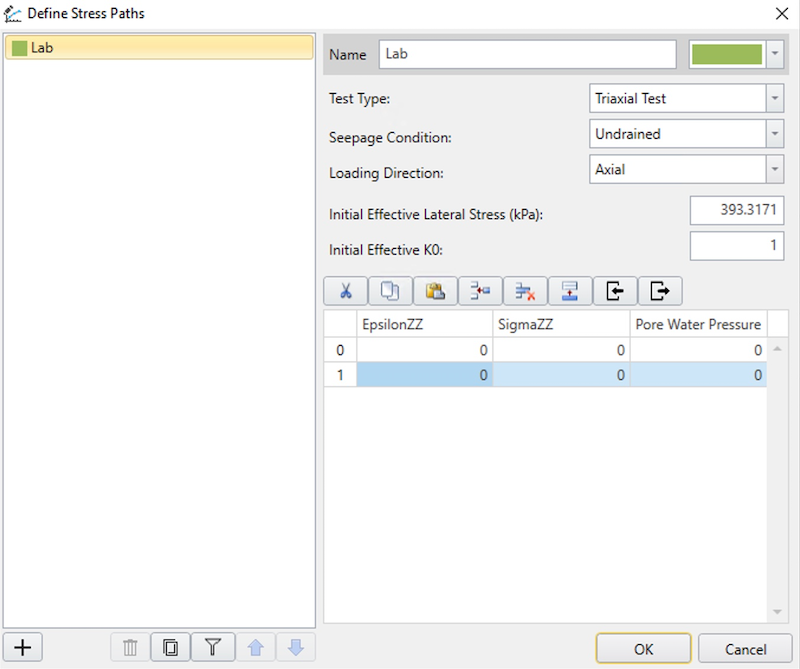Click the Filter icon at the bottom
This screenshot has height=669, width=800.
click(x=213, y=647)
